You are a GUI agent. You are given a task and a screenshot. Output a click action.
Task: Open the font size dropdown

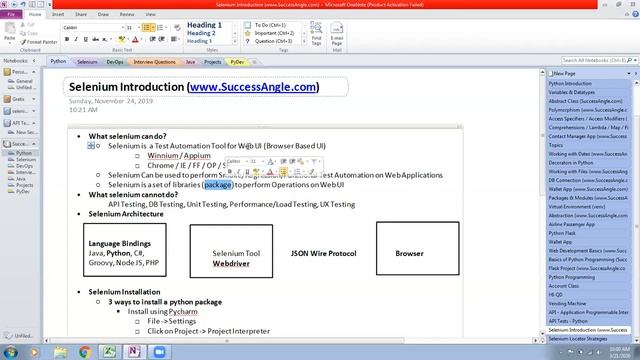[139, 28]
